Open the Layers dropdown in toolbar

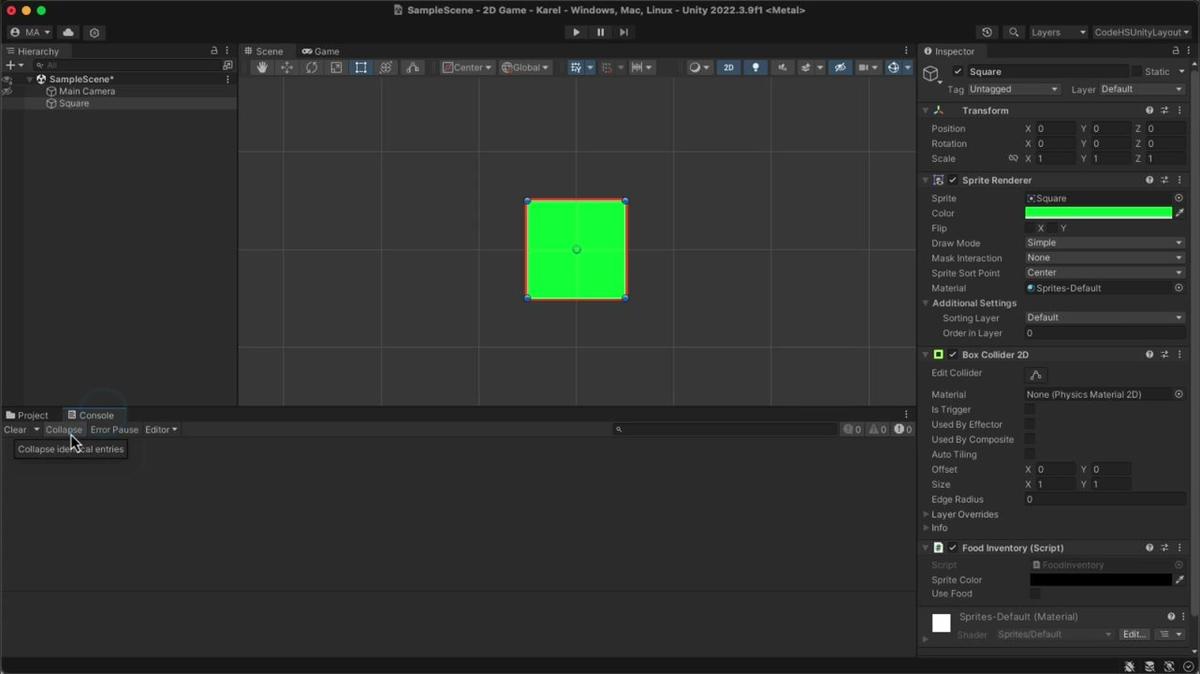(1058, 32)
